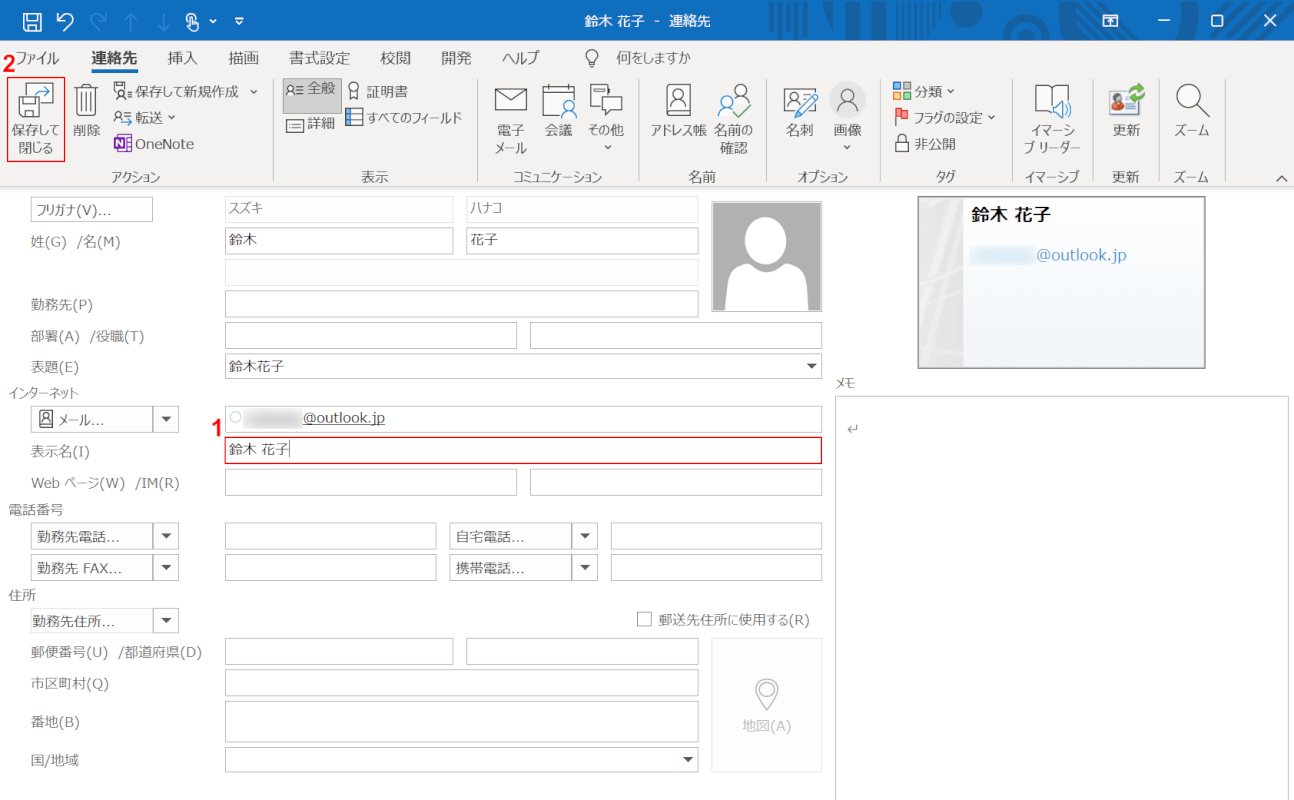The width and height of the screenshot is (1294, 800).
Task: Open the Draw (描画) tab
Action: (x=243, y=58)
